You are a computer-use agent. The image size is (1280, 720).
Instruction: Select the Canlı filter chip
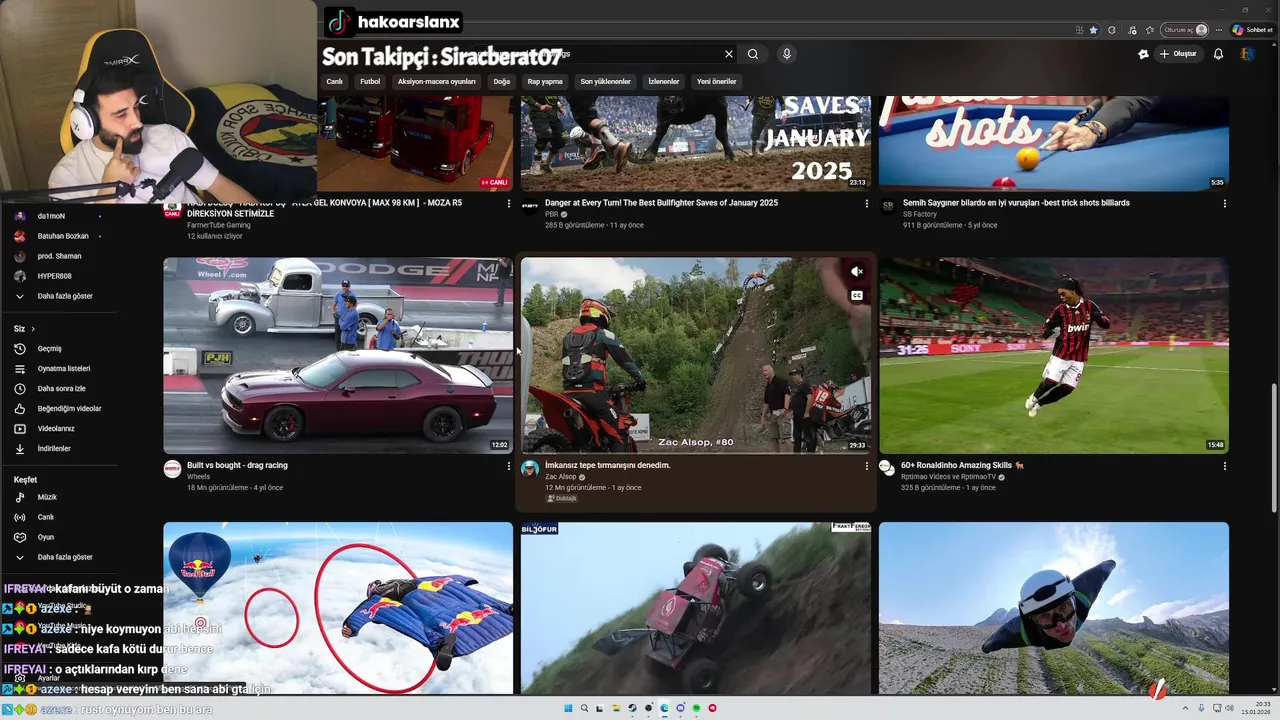pos(335,82)
